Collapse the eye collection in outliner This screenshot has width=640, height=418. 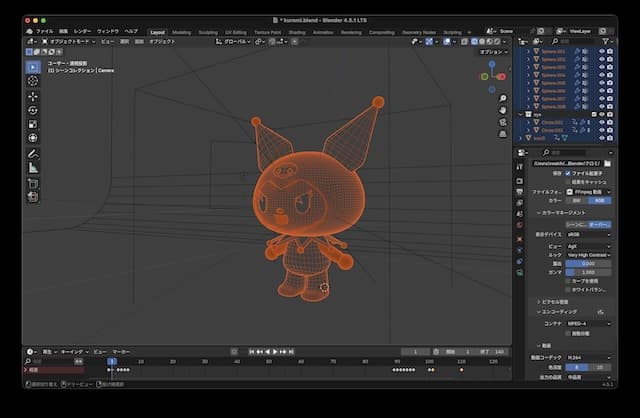521,115
